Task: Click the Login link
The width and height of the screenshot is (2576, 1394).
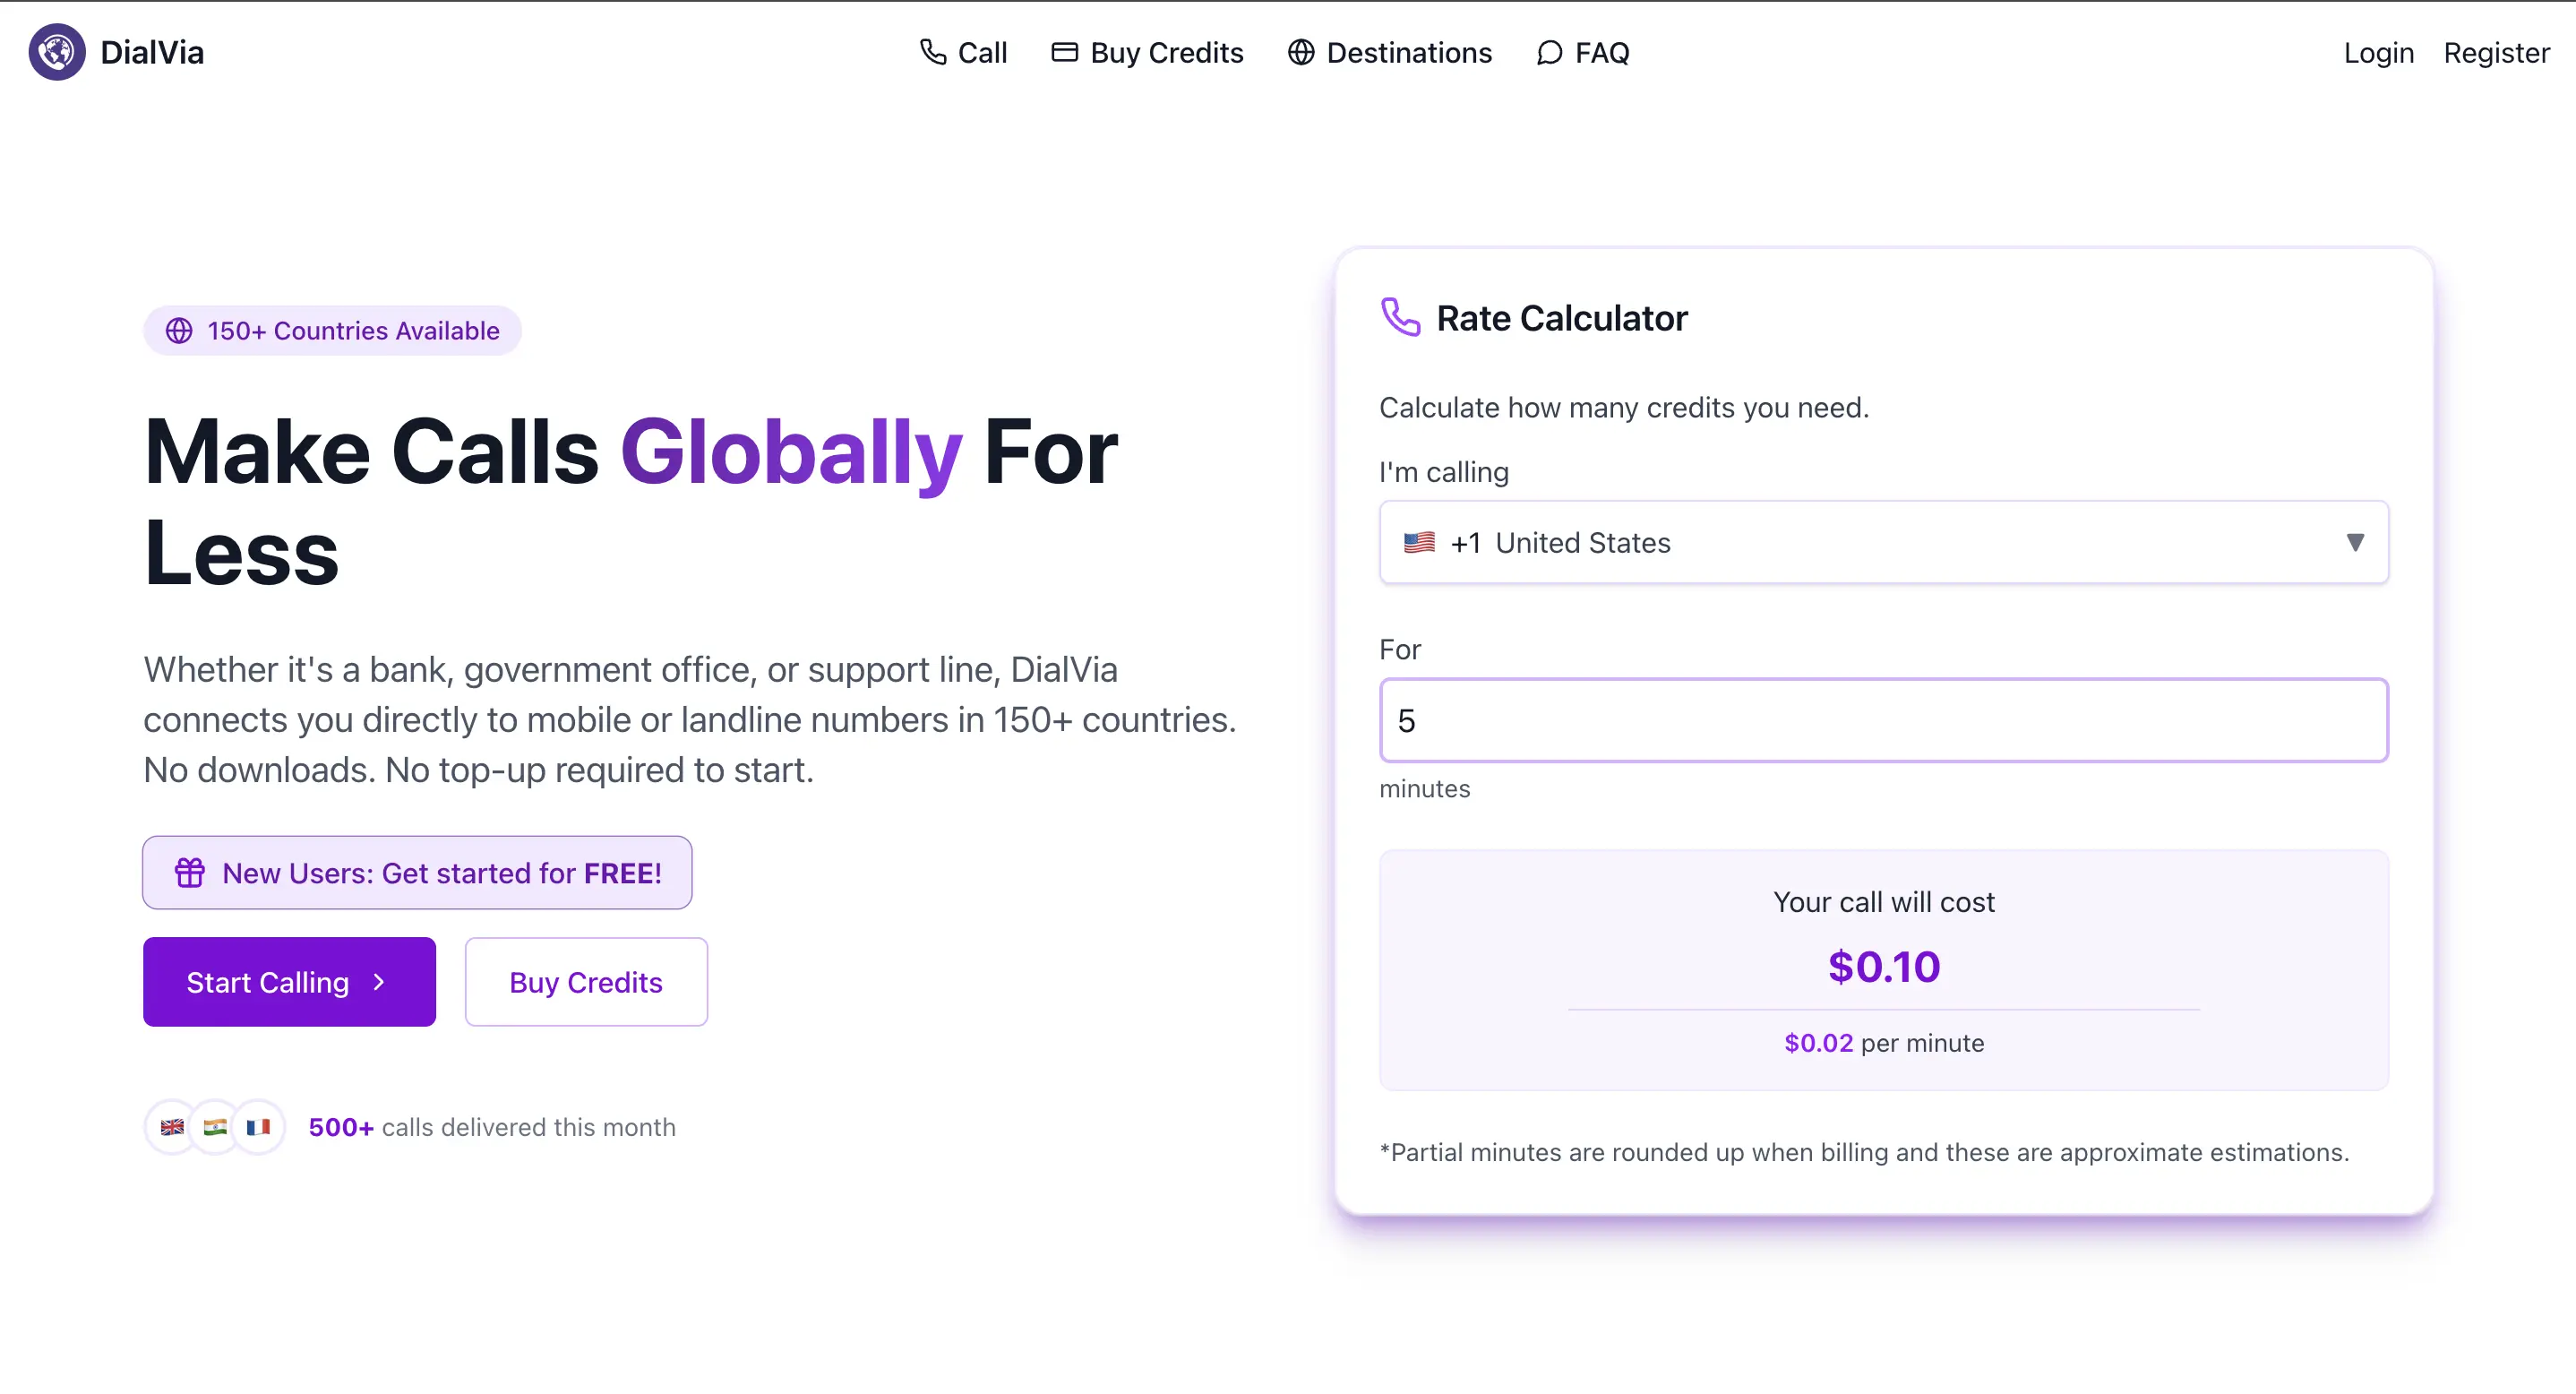Action: 2378,53
